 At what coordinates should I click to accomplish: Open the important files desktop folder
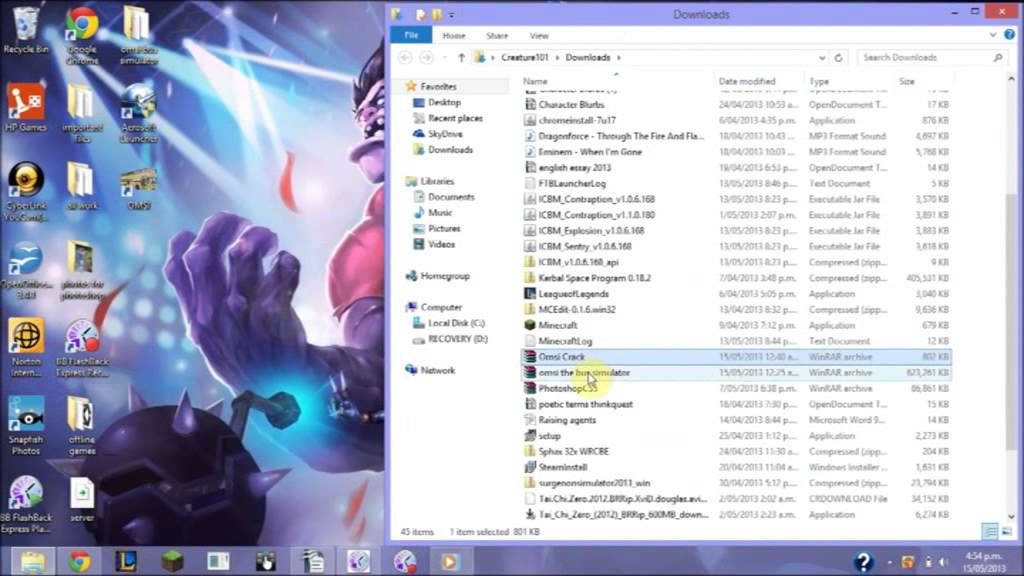pos(82,113)
